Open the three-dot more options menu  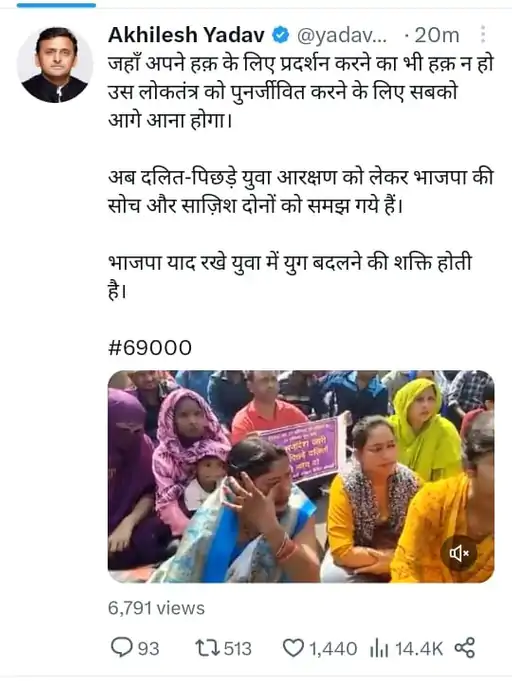pyautogui.click(x=483, y=34)
